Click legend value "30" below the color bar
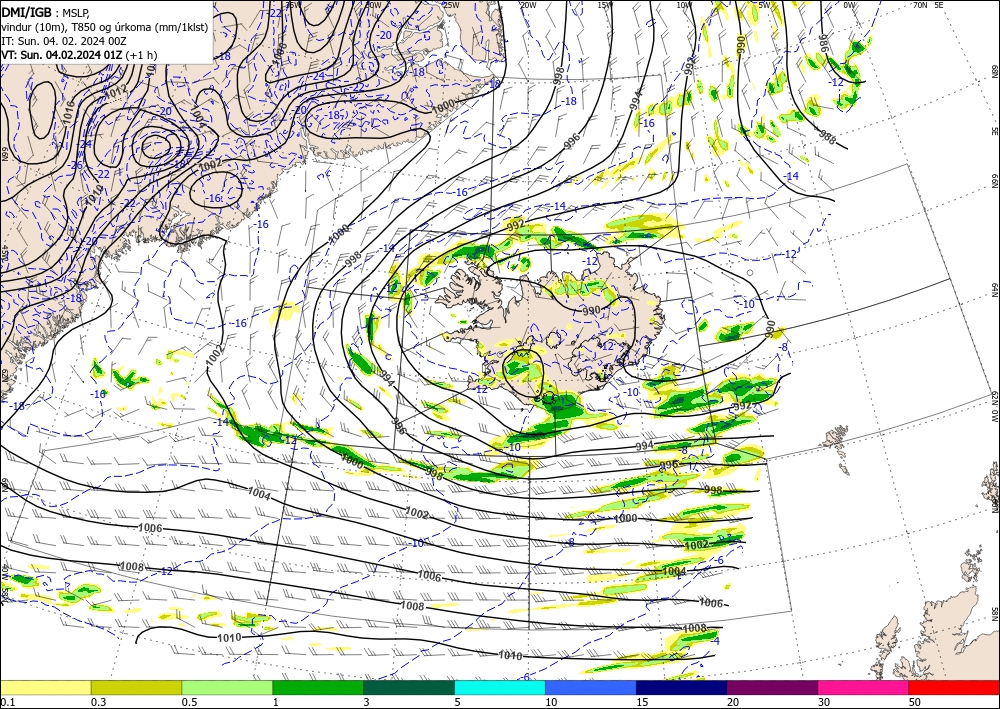 [x=824, y=702]
